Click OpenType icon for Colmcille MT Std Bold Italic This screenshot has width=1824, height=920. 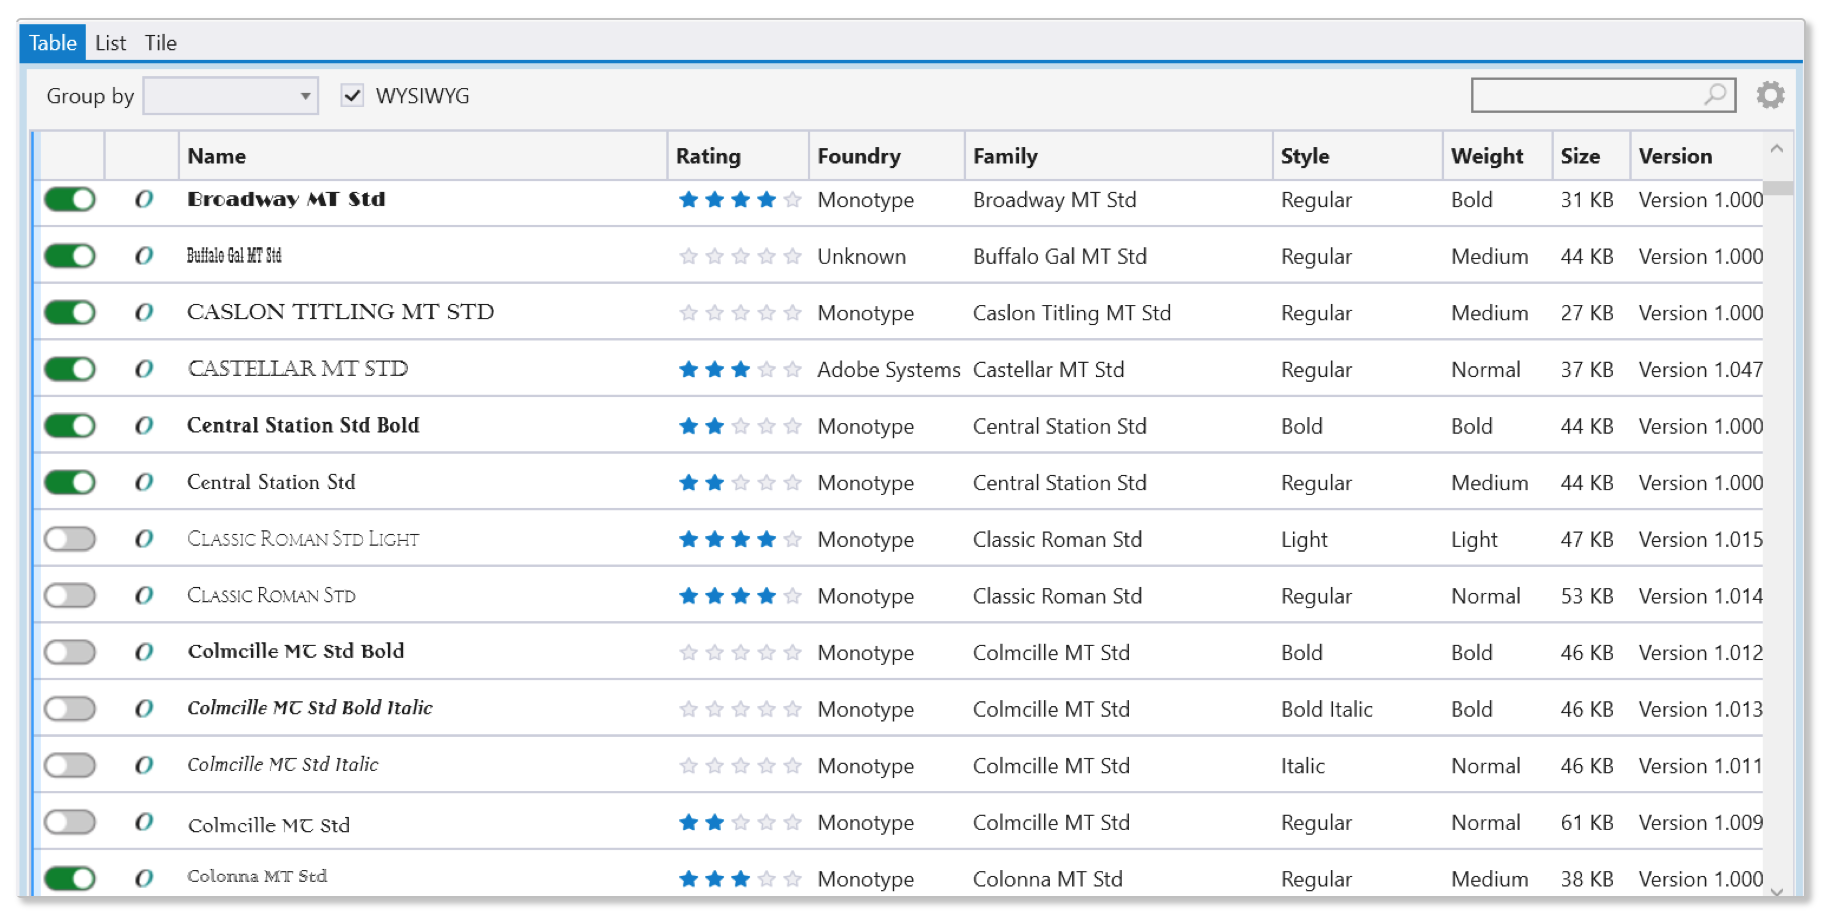point(144,709)
